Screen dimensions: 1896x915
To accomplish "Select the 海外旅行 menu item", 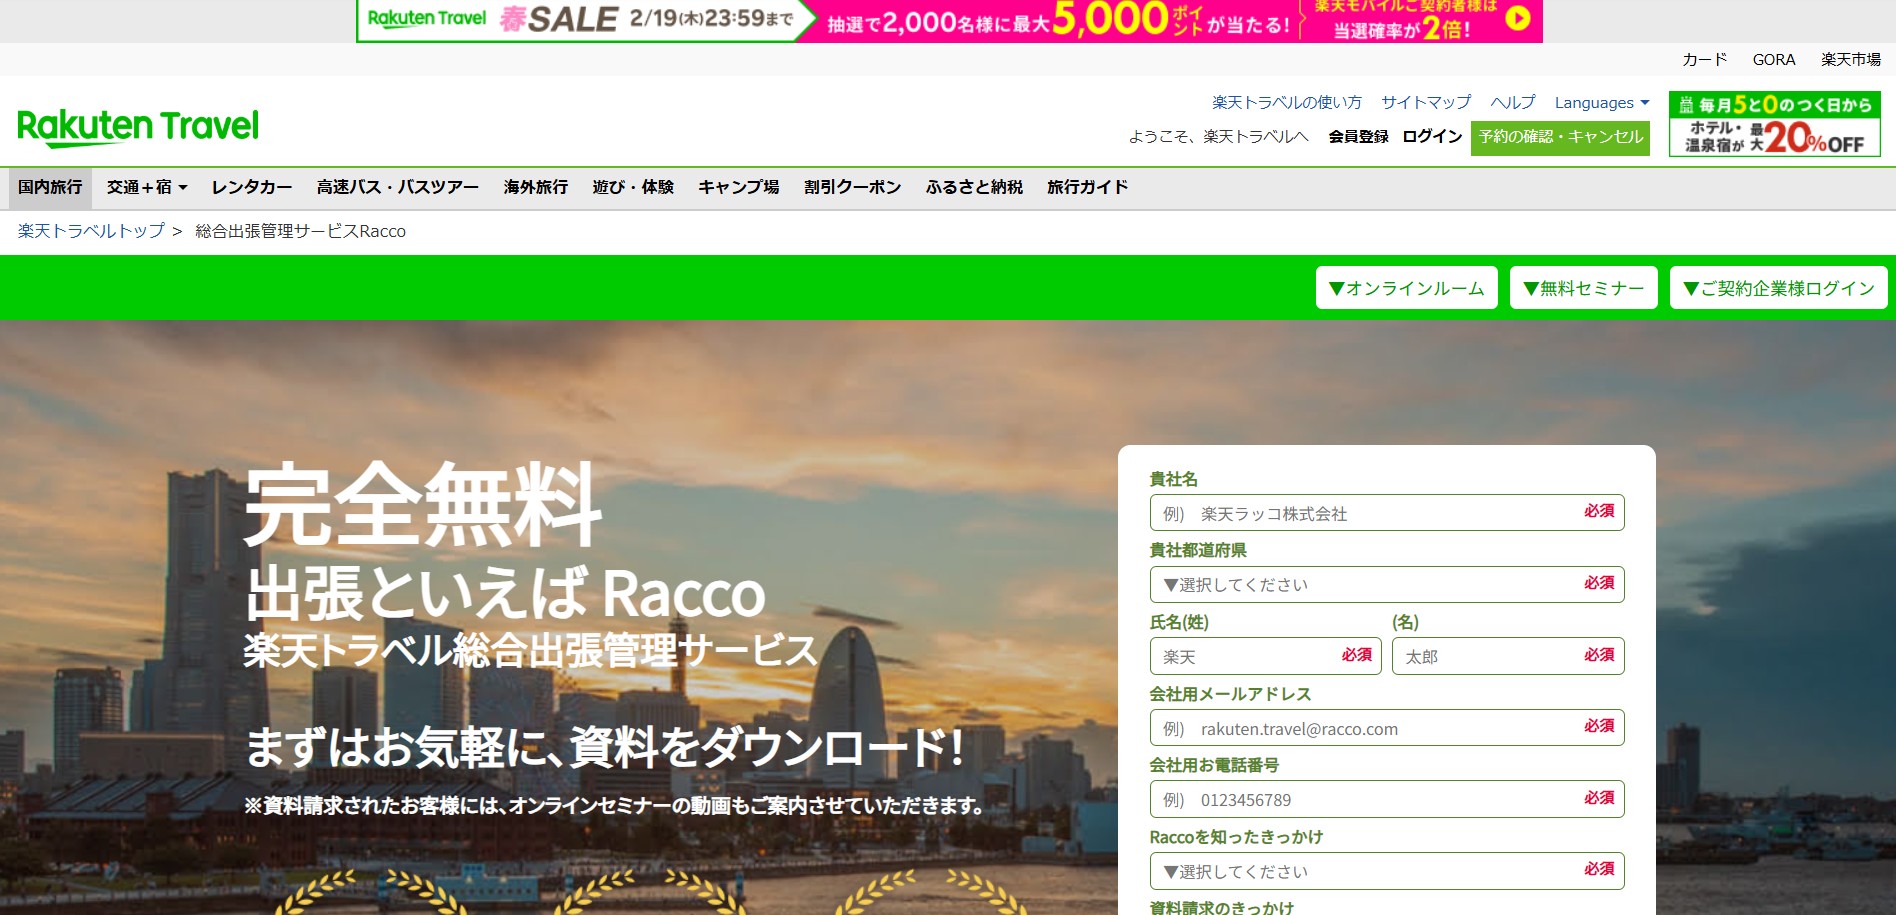I will 536,188.
